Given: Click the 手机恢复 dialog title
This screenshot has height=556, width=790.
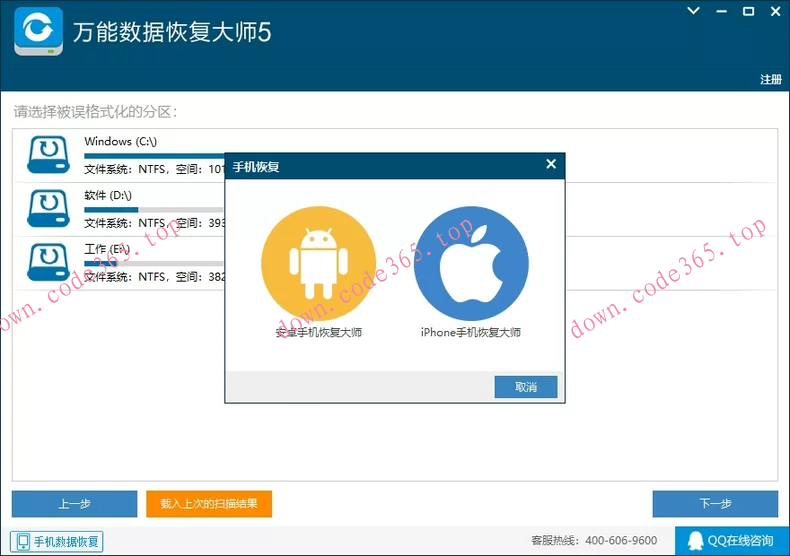Looking at the screenshot, I should 256,167.
